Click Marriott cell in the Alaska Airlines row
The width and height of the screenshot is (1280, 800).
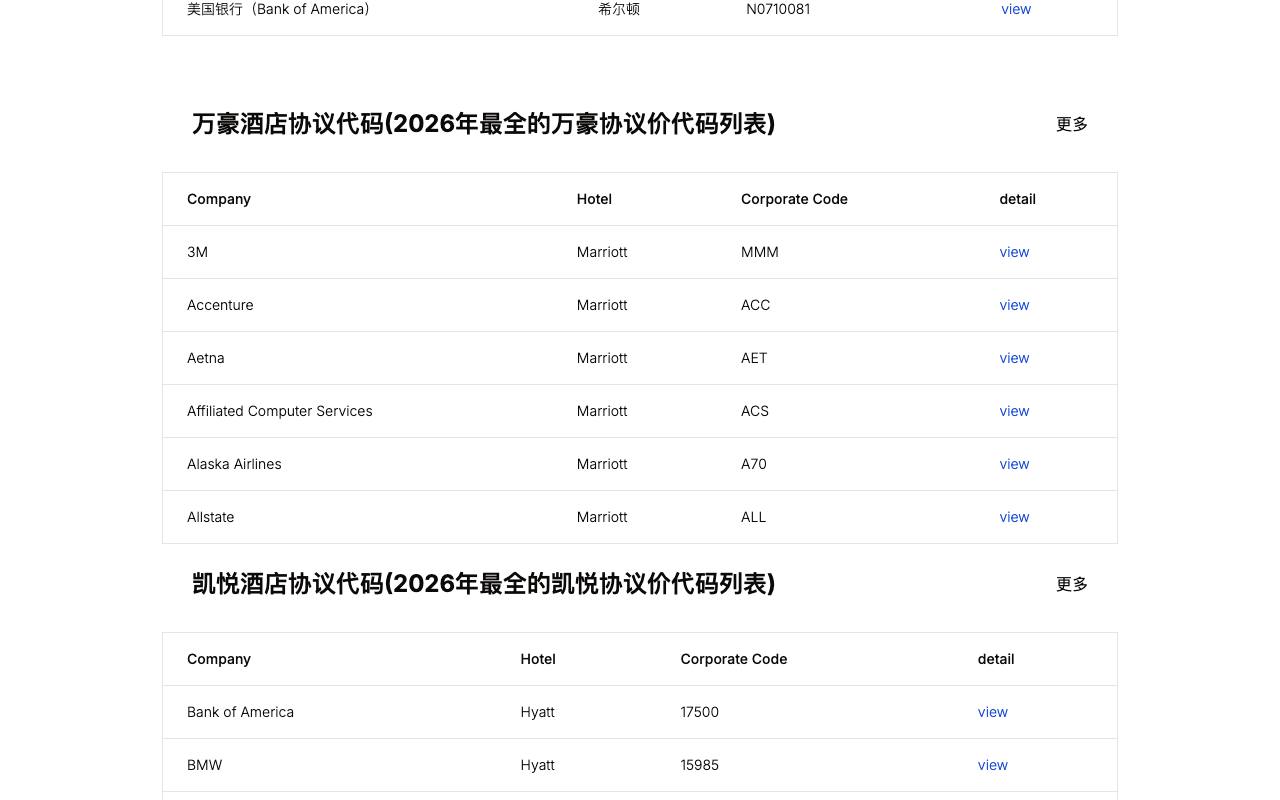click(x=602, y=464)
